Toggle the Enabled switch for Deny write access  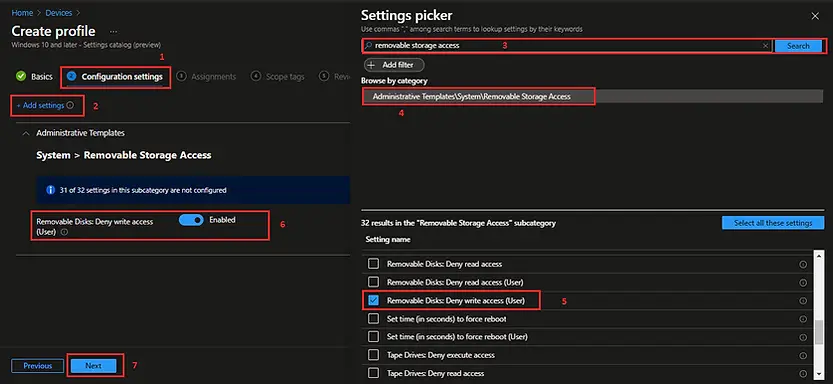[191, 220]
